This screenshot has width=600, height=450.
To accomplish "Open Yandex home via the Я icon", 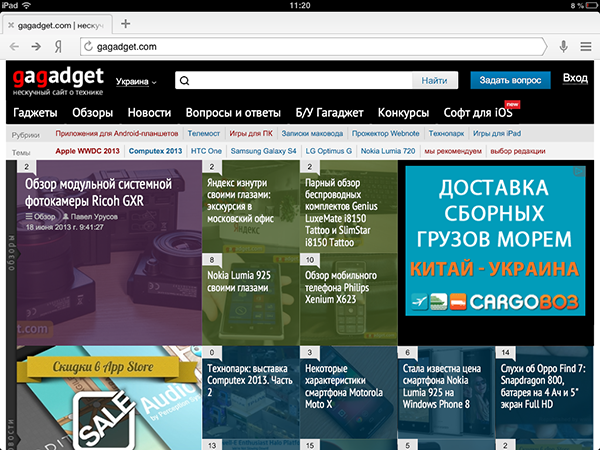I will (58, 47).
